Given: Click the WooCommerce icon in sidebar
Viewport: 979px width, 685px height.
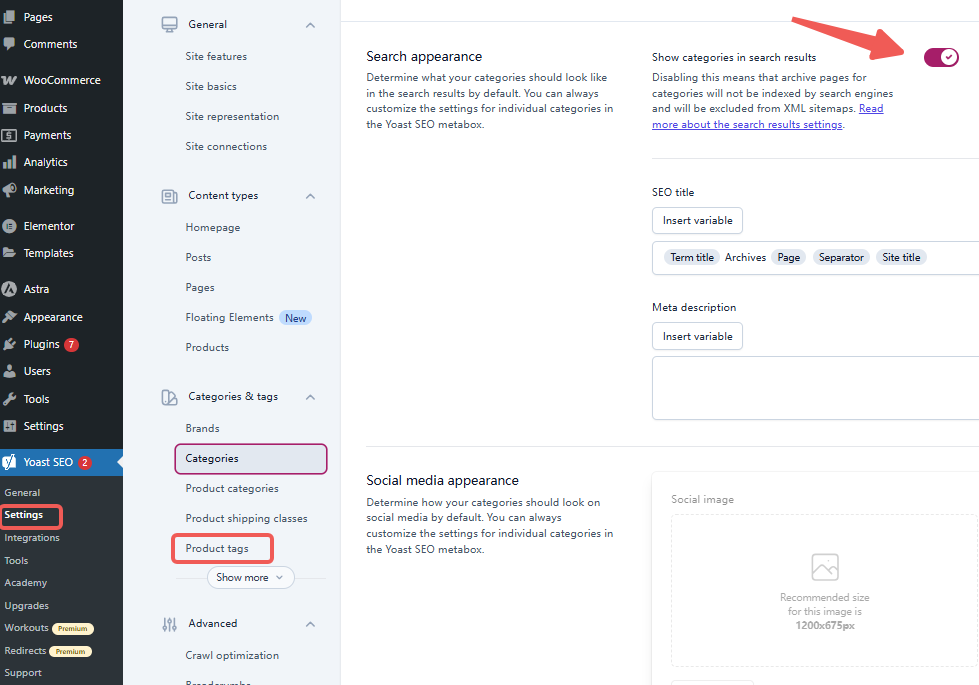Looking at the screenshot, I should pyautogui.click(x=9, y=80).
